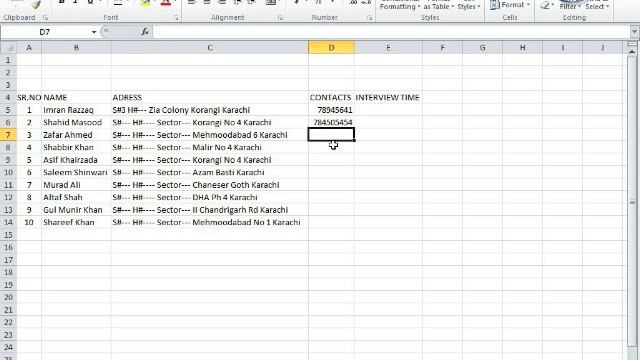Image resolution: width=640 pixels, height=360 pixels.
Task: Select the INTERVIEW TIME header cell
Action: 388,98
